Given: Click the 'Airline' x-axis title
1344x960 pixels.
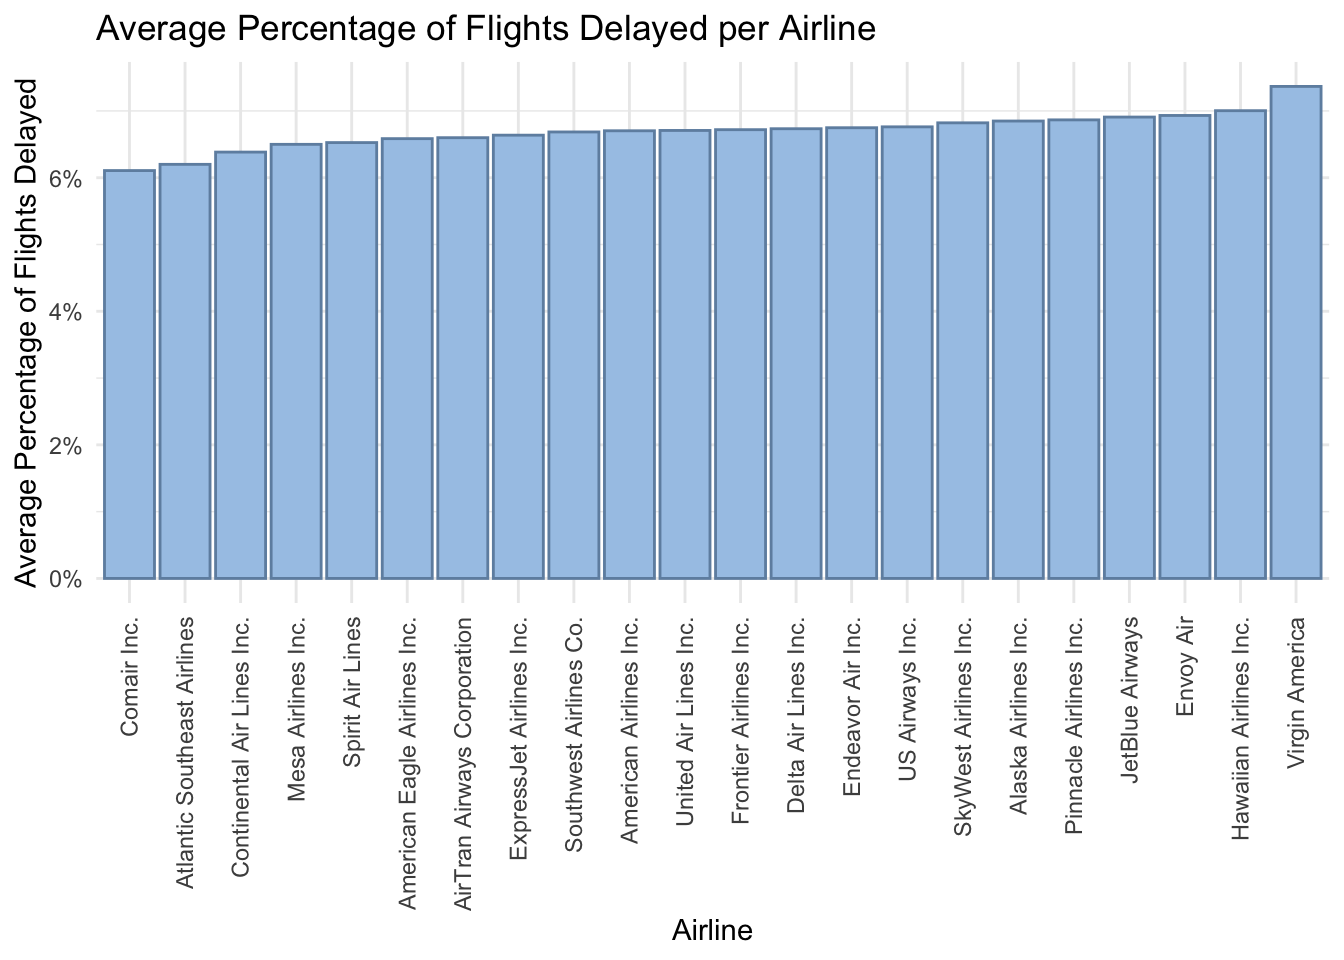Looking at the screenshot, I should 712,931.
